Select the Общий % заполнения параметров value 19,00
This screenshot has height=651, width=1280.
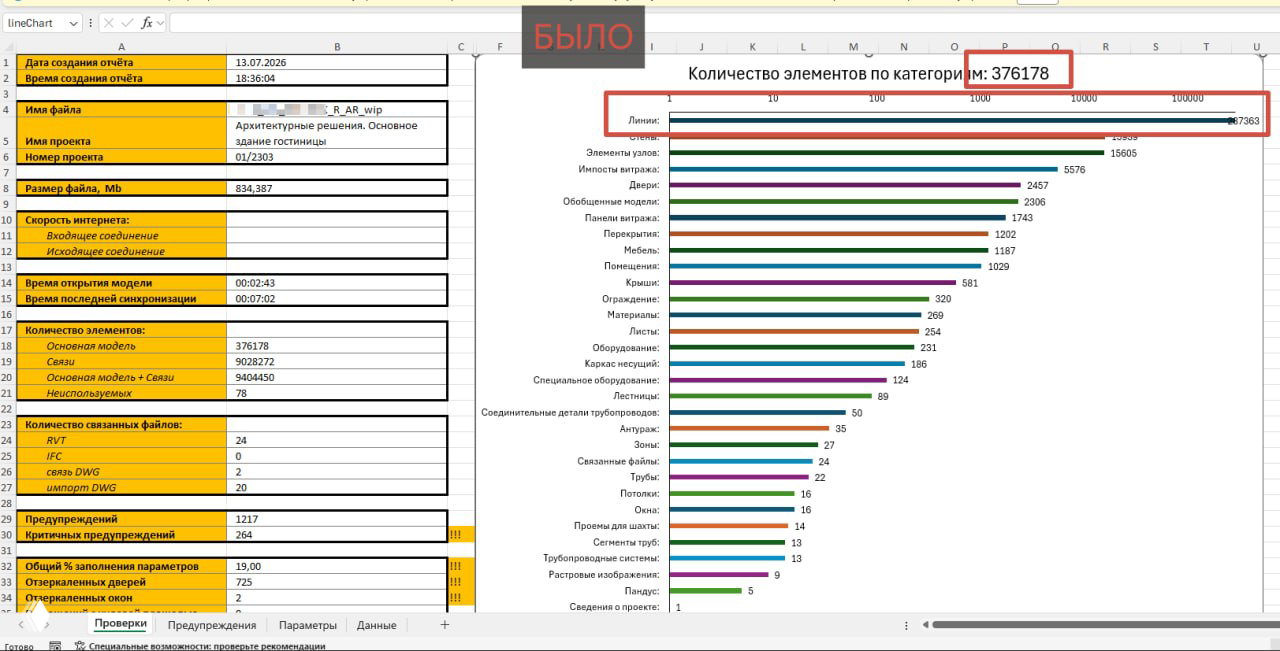pos(337,566)
